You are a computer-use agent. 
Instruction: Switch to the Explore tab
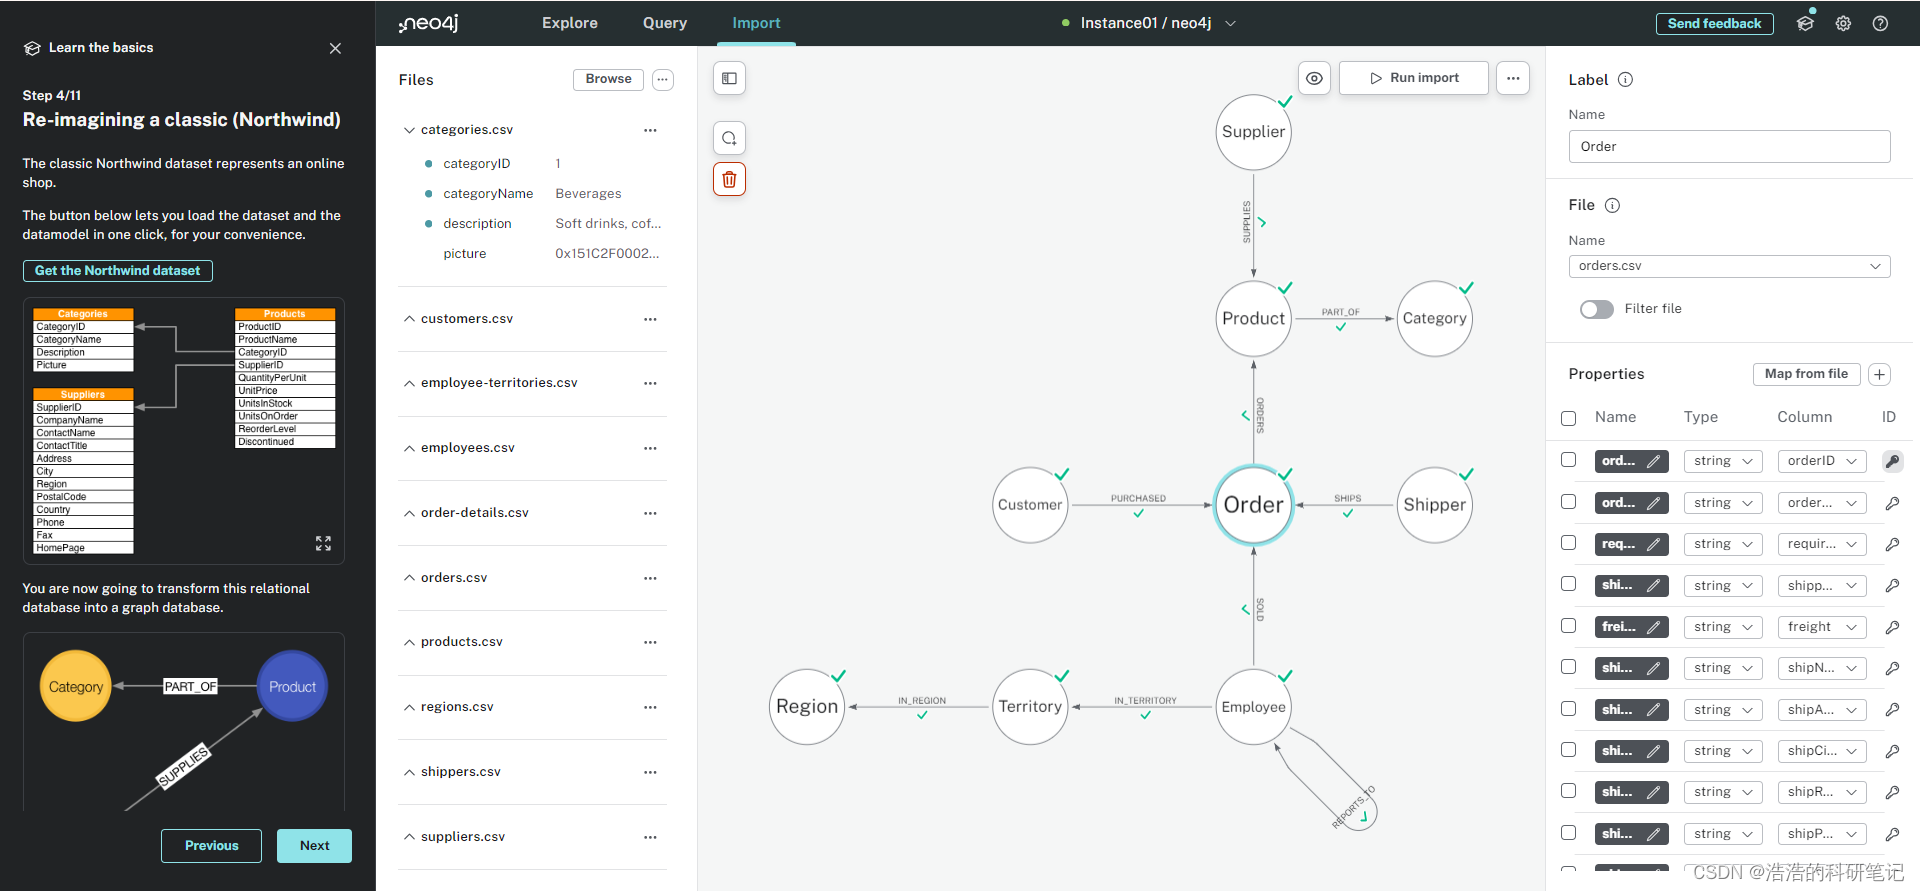pyautogui.click(x=570, y=23)
